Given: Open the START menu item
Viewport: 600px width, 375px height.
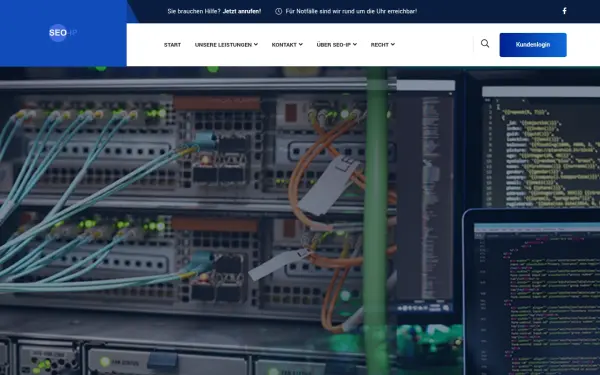Looking at the screenshot, I should [x=172, y=45].
